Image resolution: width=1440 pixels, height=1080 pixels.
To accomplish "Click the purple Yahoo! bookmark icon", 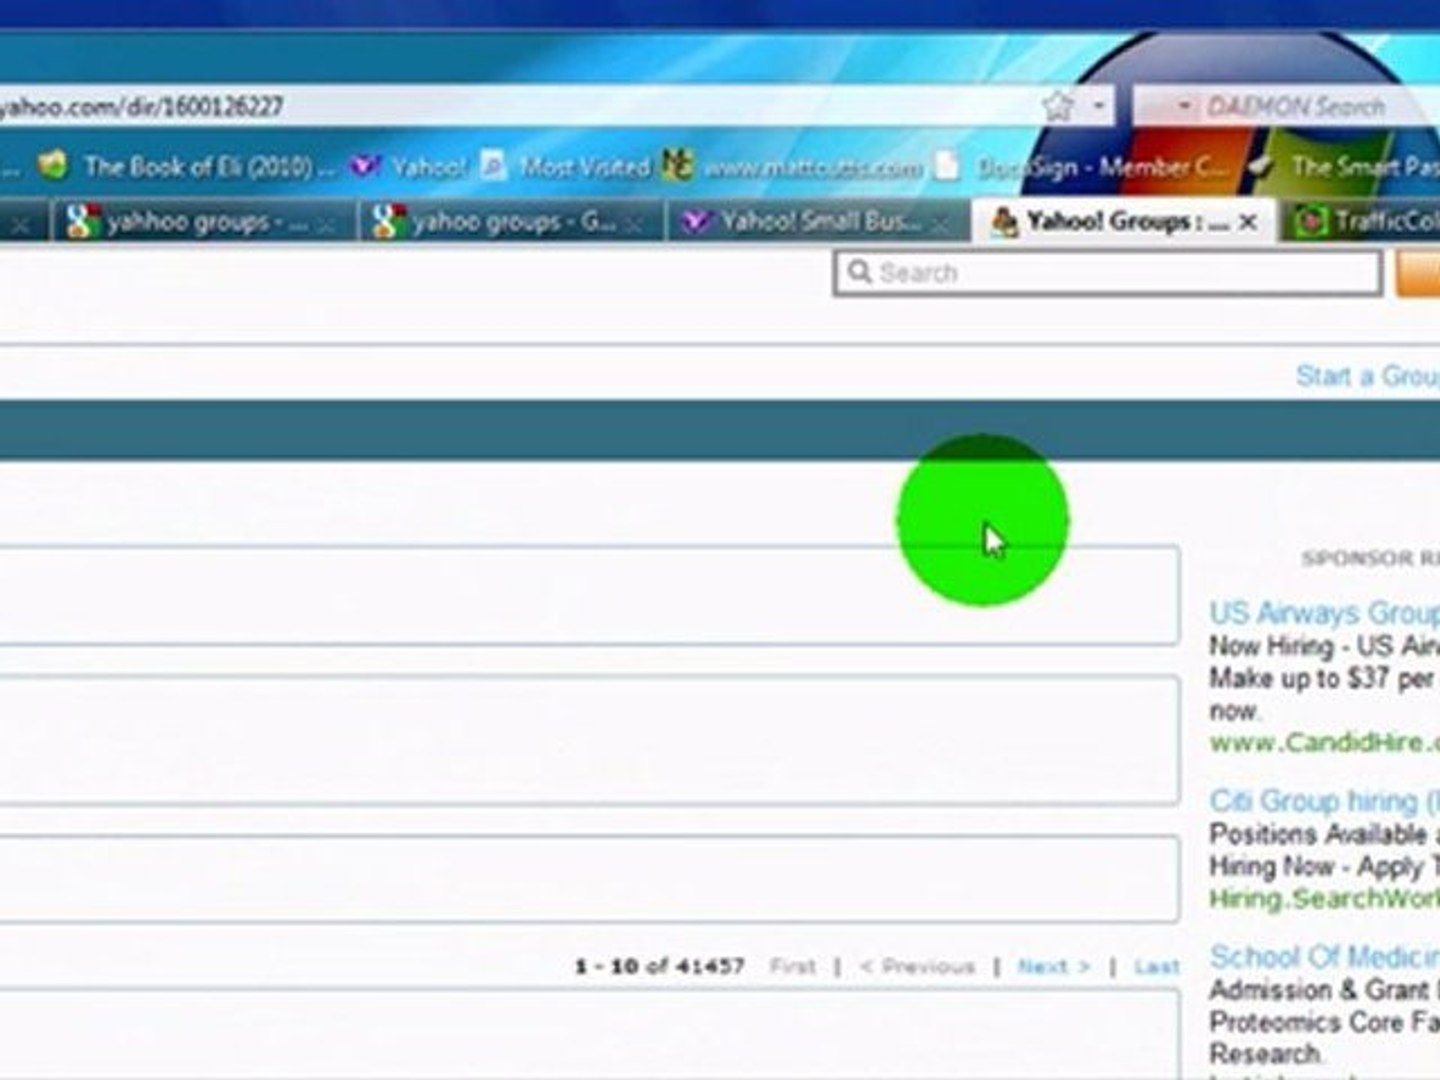I will pyautogui.click(x=364, y=165).
